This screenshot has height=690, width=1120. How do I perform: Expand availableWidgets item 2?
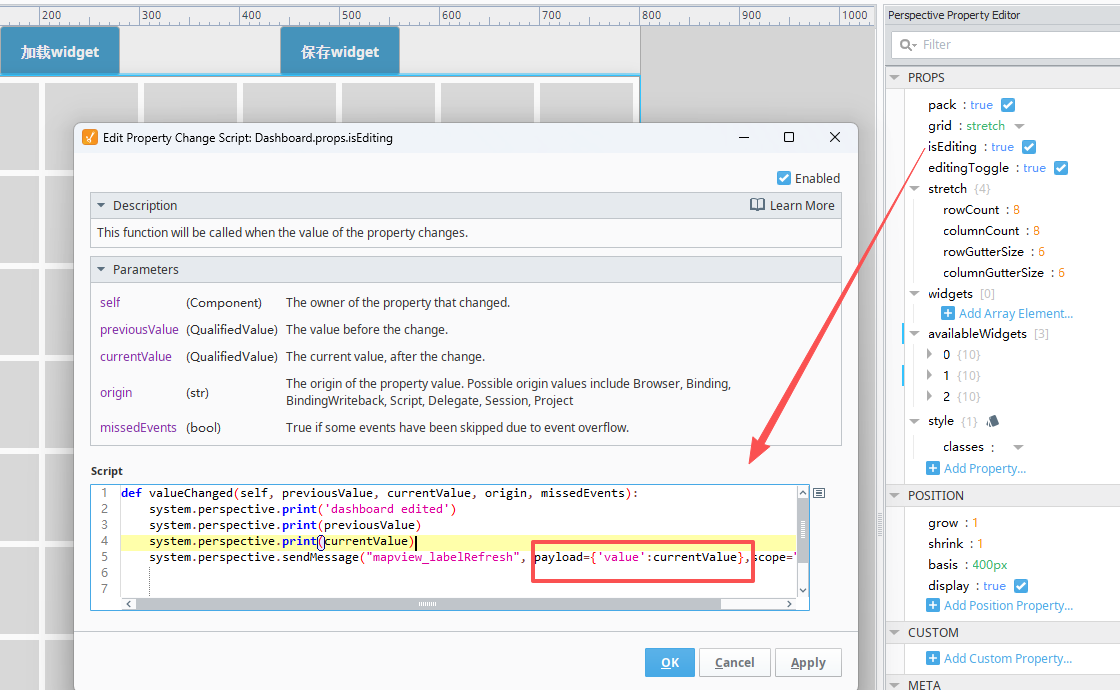point(929,396)
